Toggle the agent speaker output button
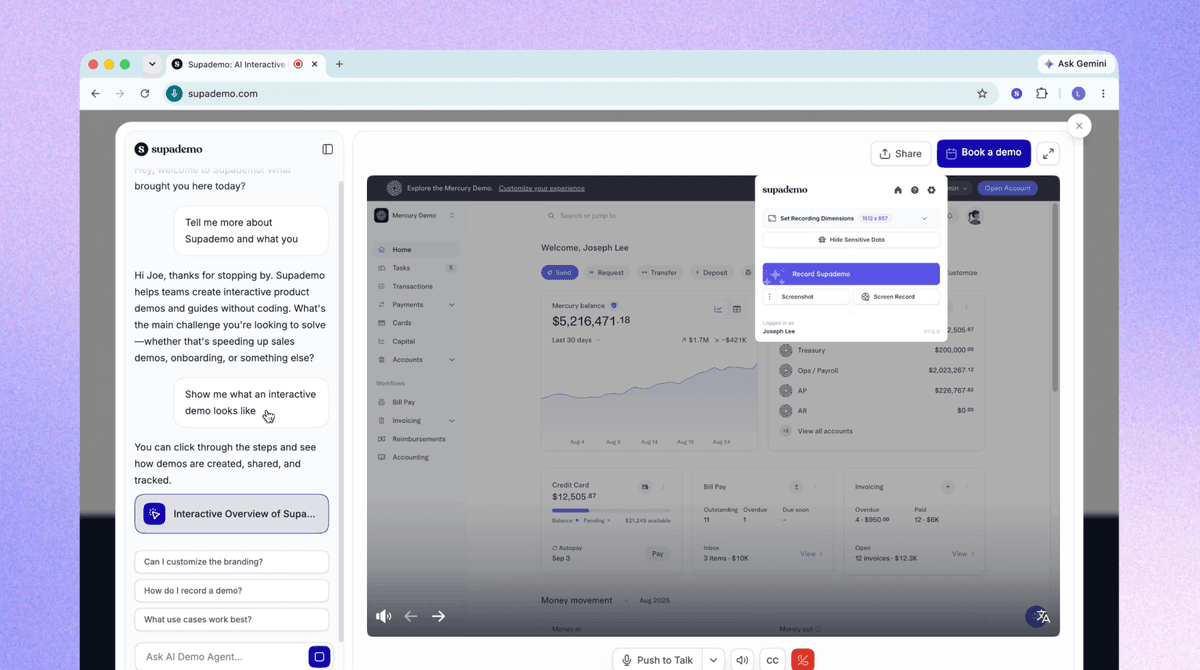The height and width of the screenshot is (670, 1200). tap(742, 660)
